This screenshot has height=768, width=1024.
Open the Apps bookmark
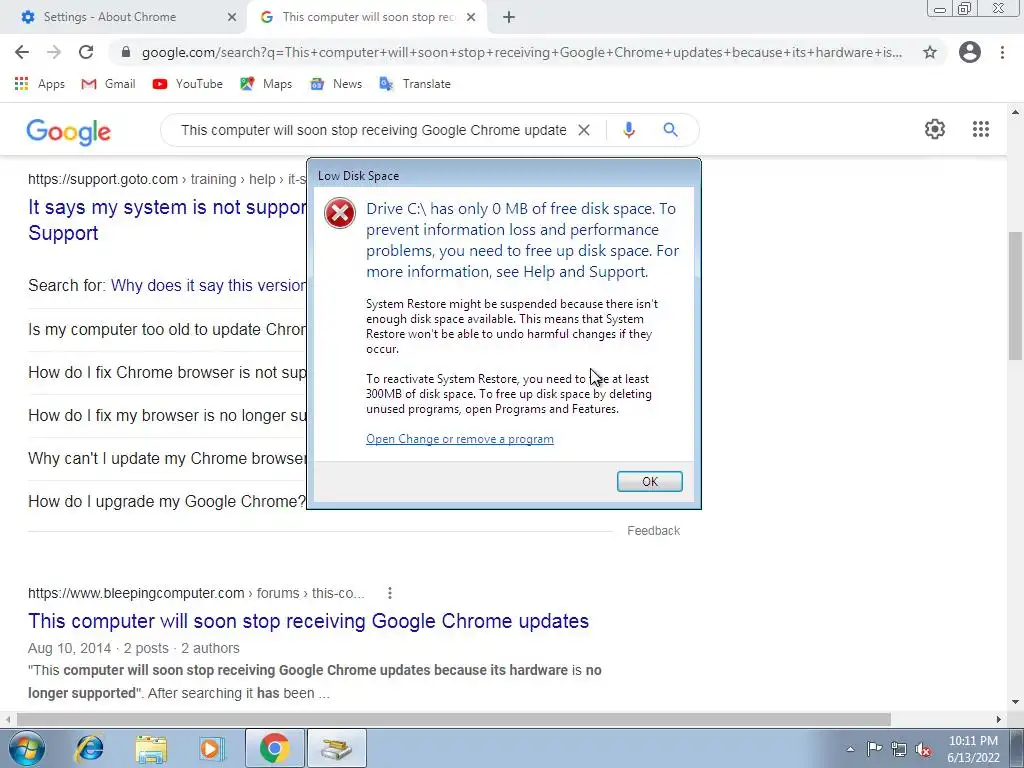[40, 84]
